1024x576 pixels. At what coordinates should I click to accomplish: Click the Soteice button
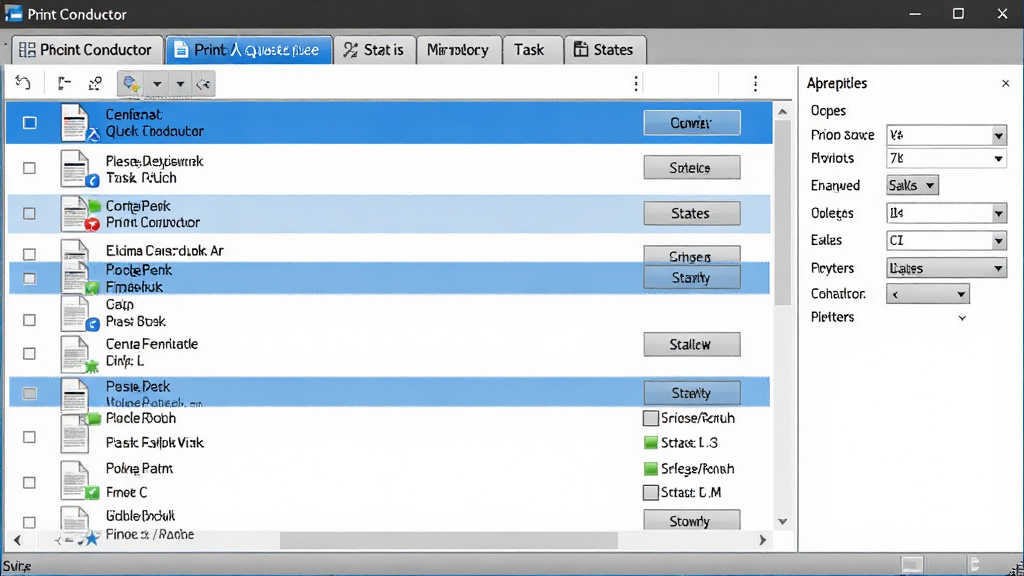692,168
